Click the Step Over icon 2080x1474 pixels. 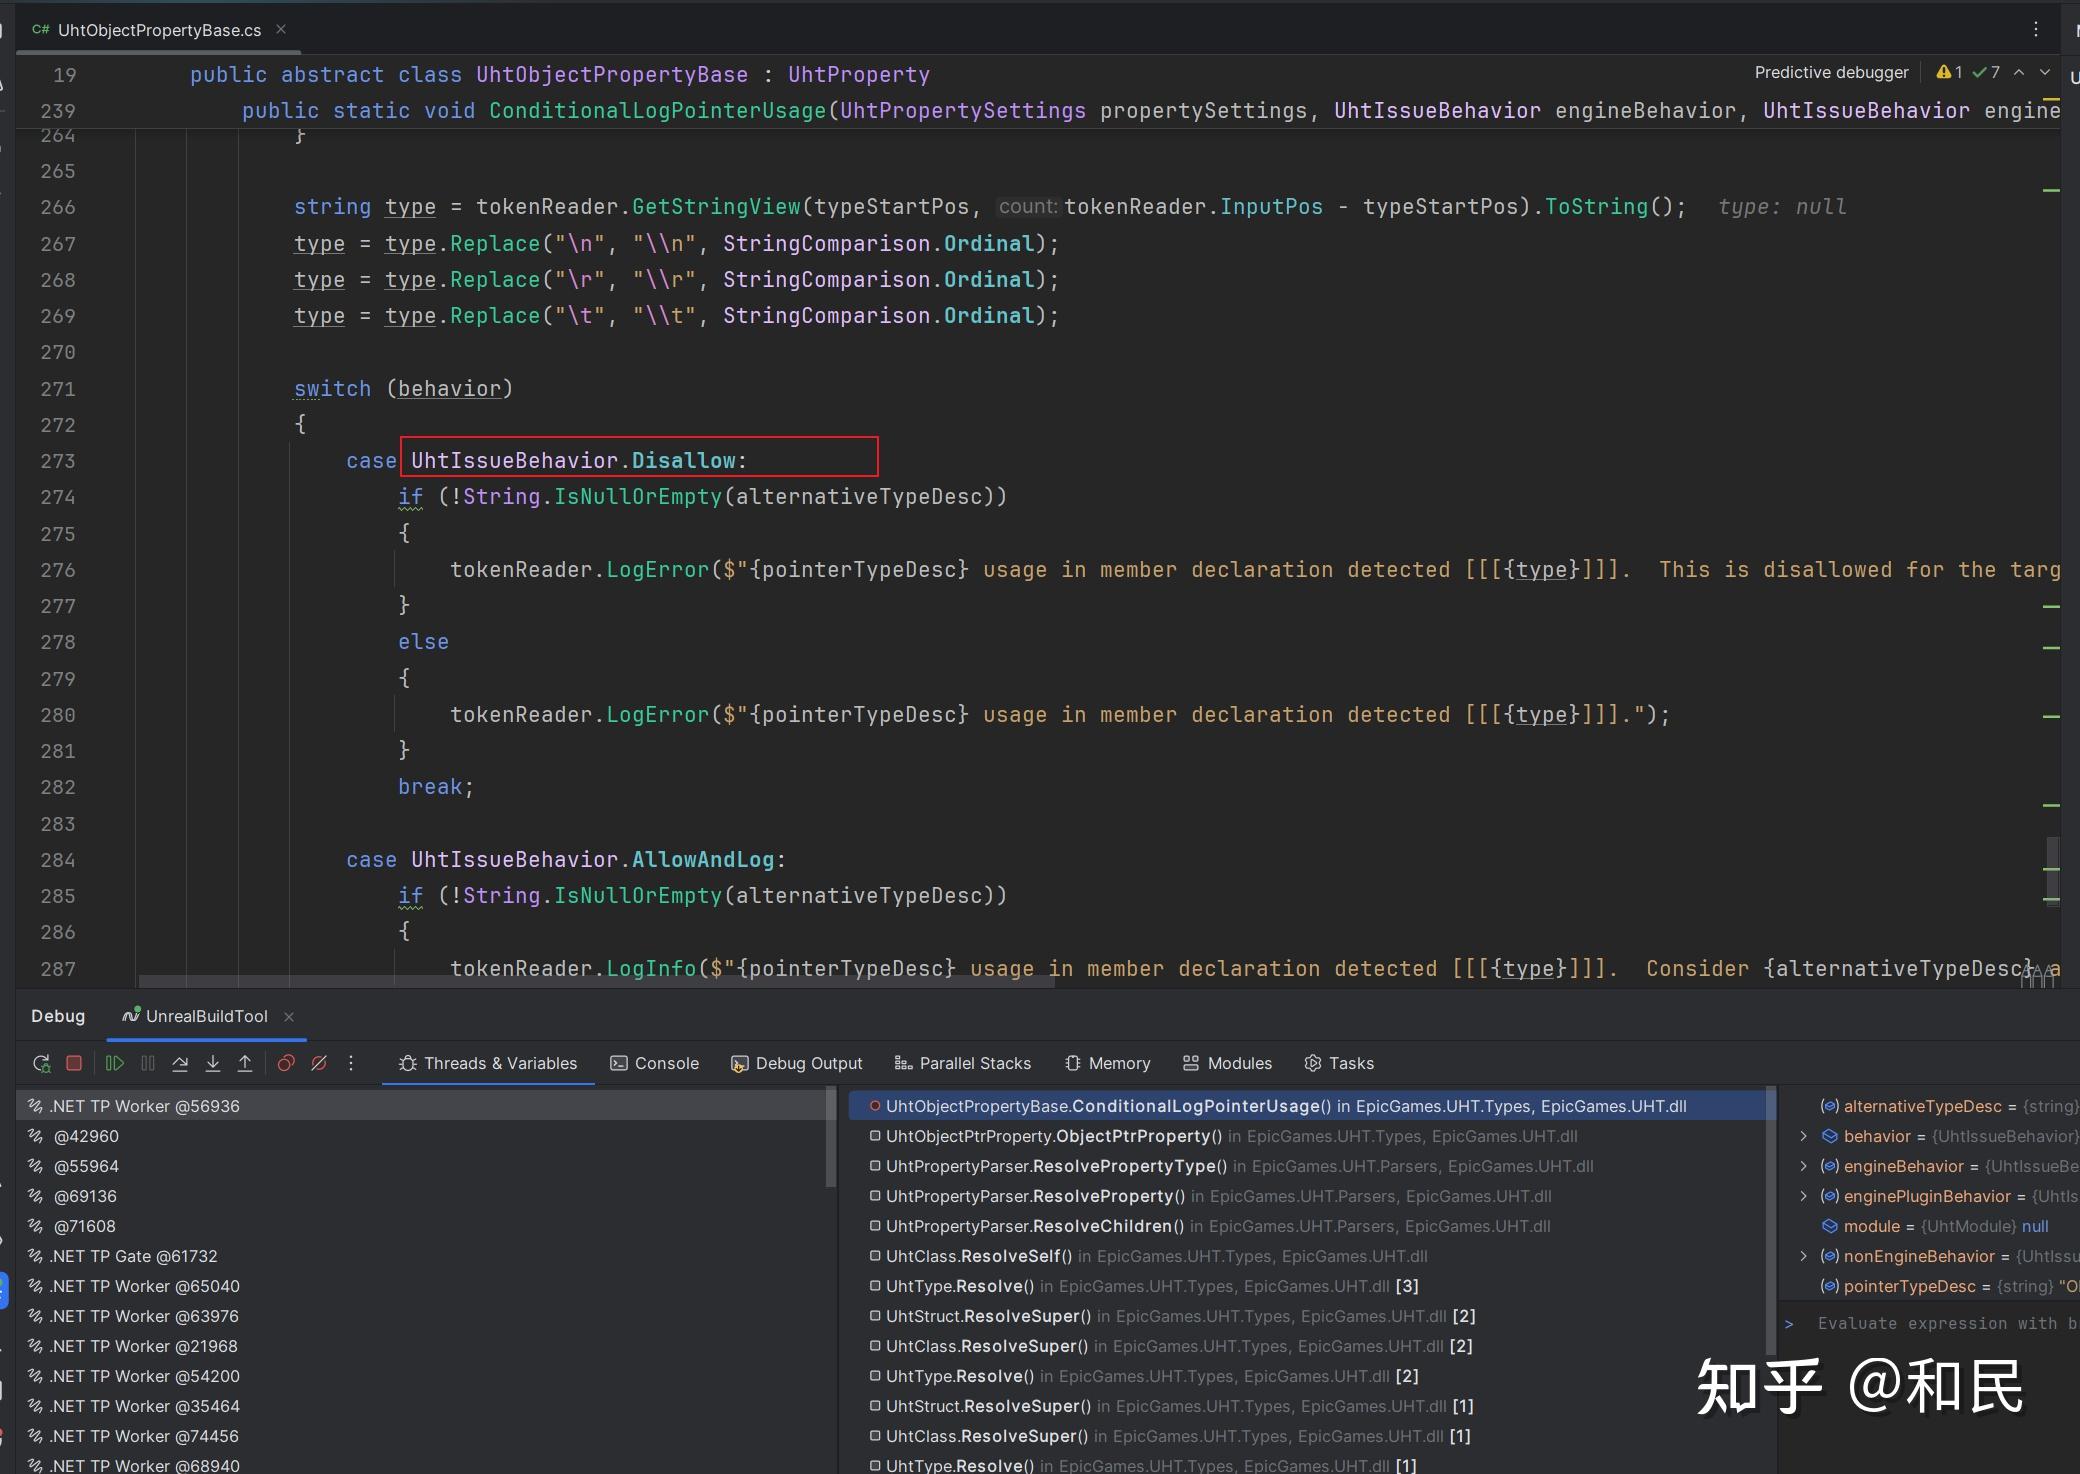pyautogui.click(x=180, y=1063)
